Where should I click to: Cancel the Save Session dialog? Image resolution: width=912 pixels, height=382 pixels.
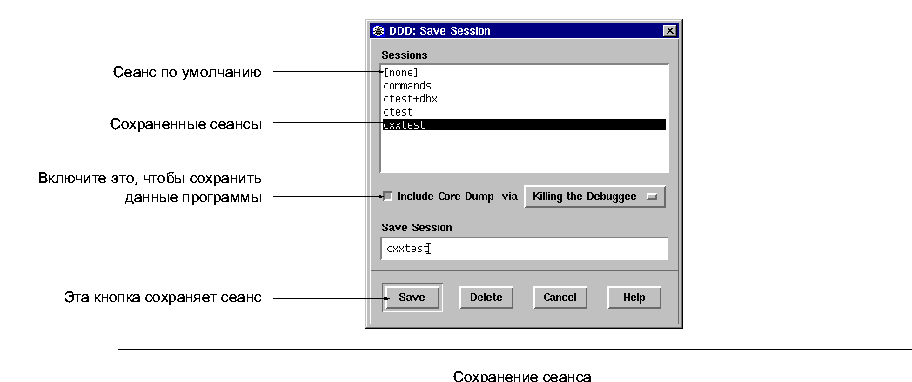pos(560,298)
